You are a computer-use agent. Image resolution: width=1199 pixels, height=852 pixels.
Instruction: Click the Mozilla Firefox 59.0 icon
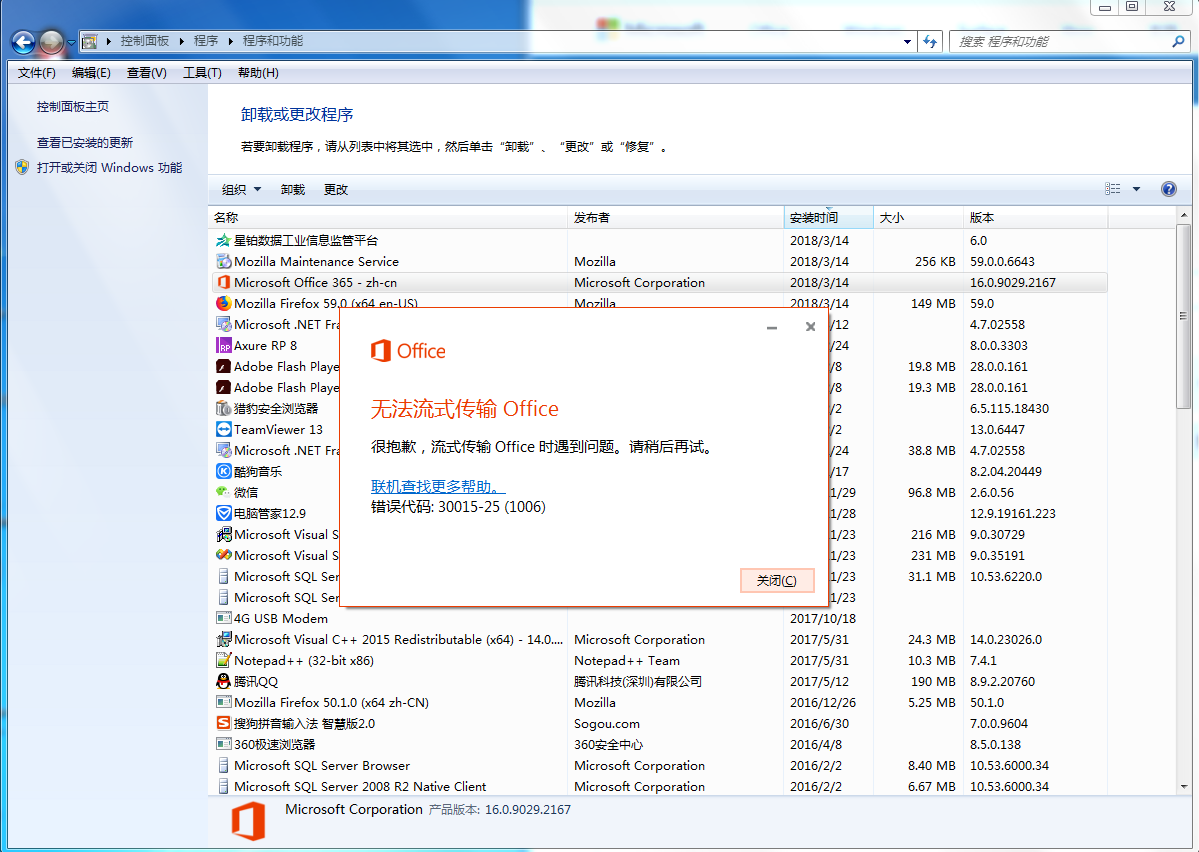[x=223, y=304]
